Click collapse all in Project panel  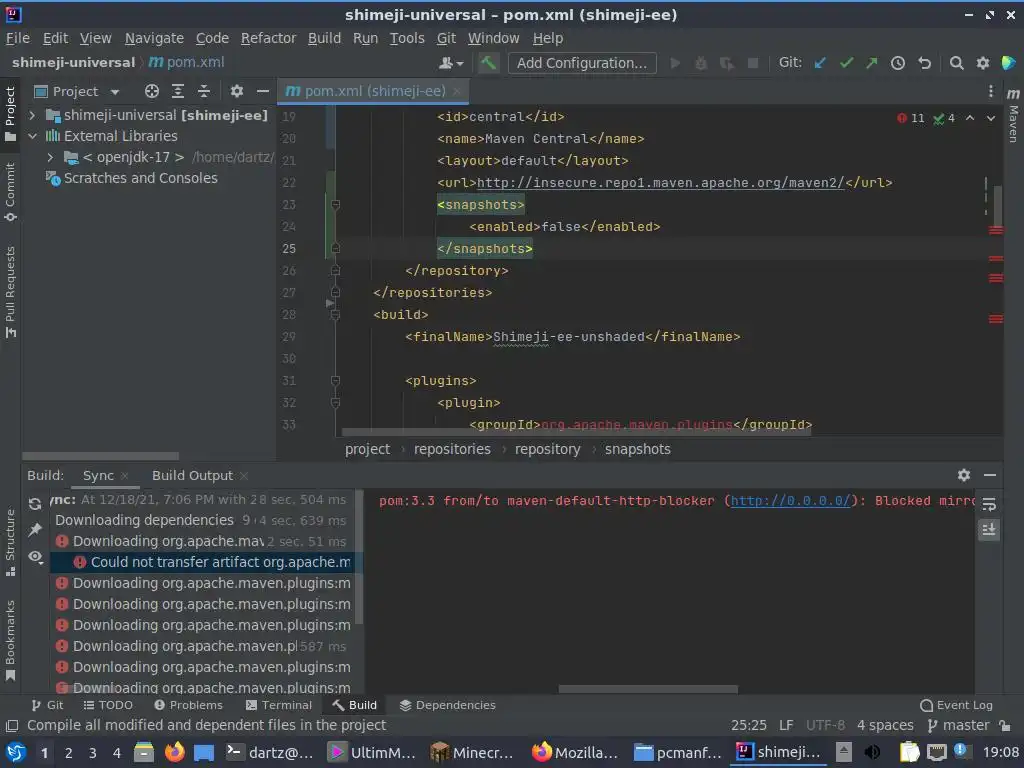(204, 91)
